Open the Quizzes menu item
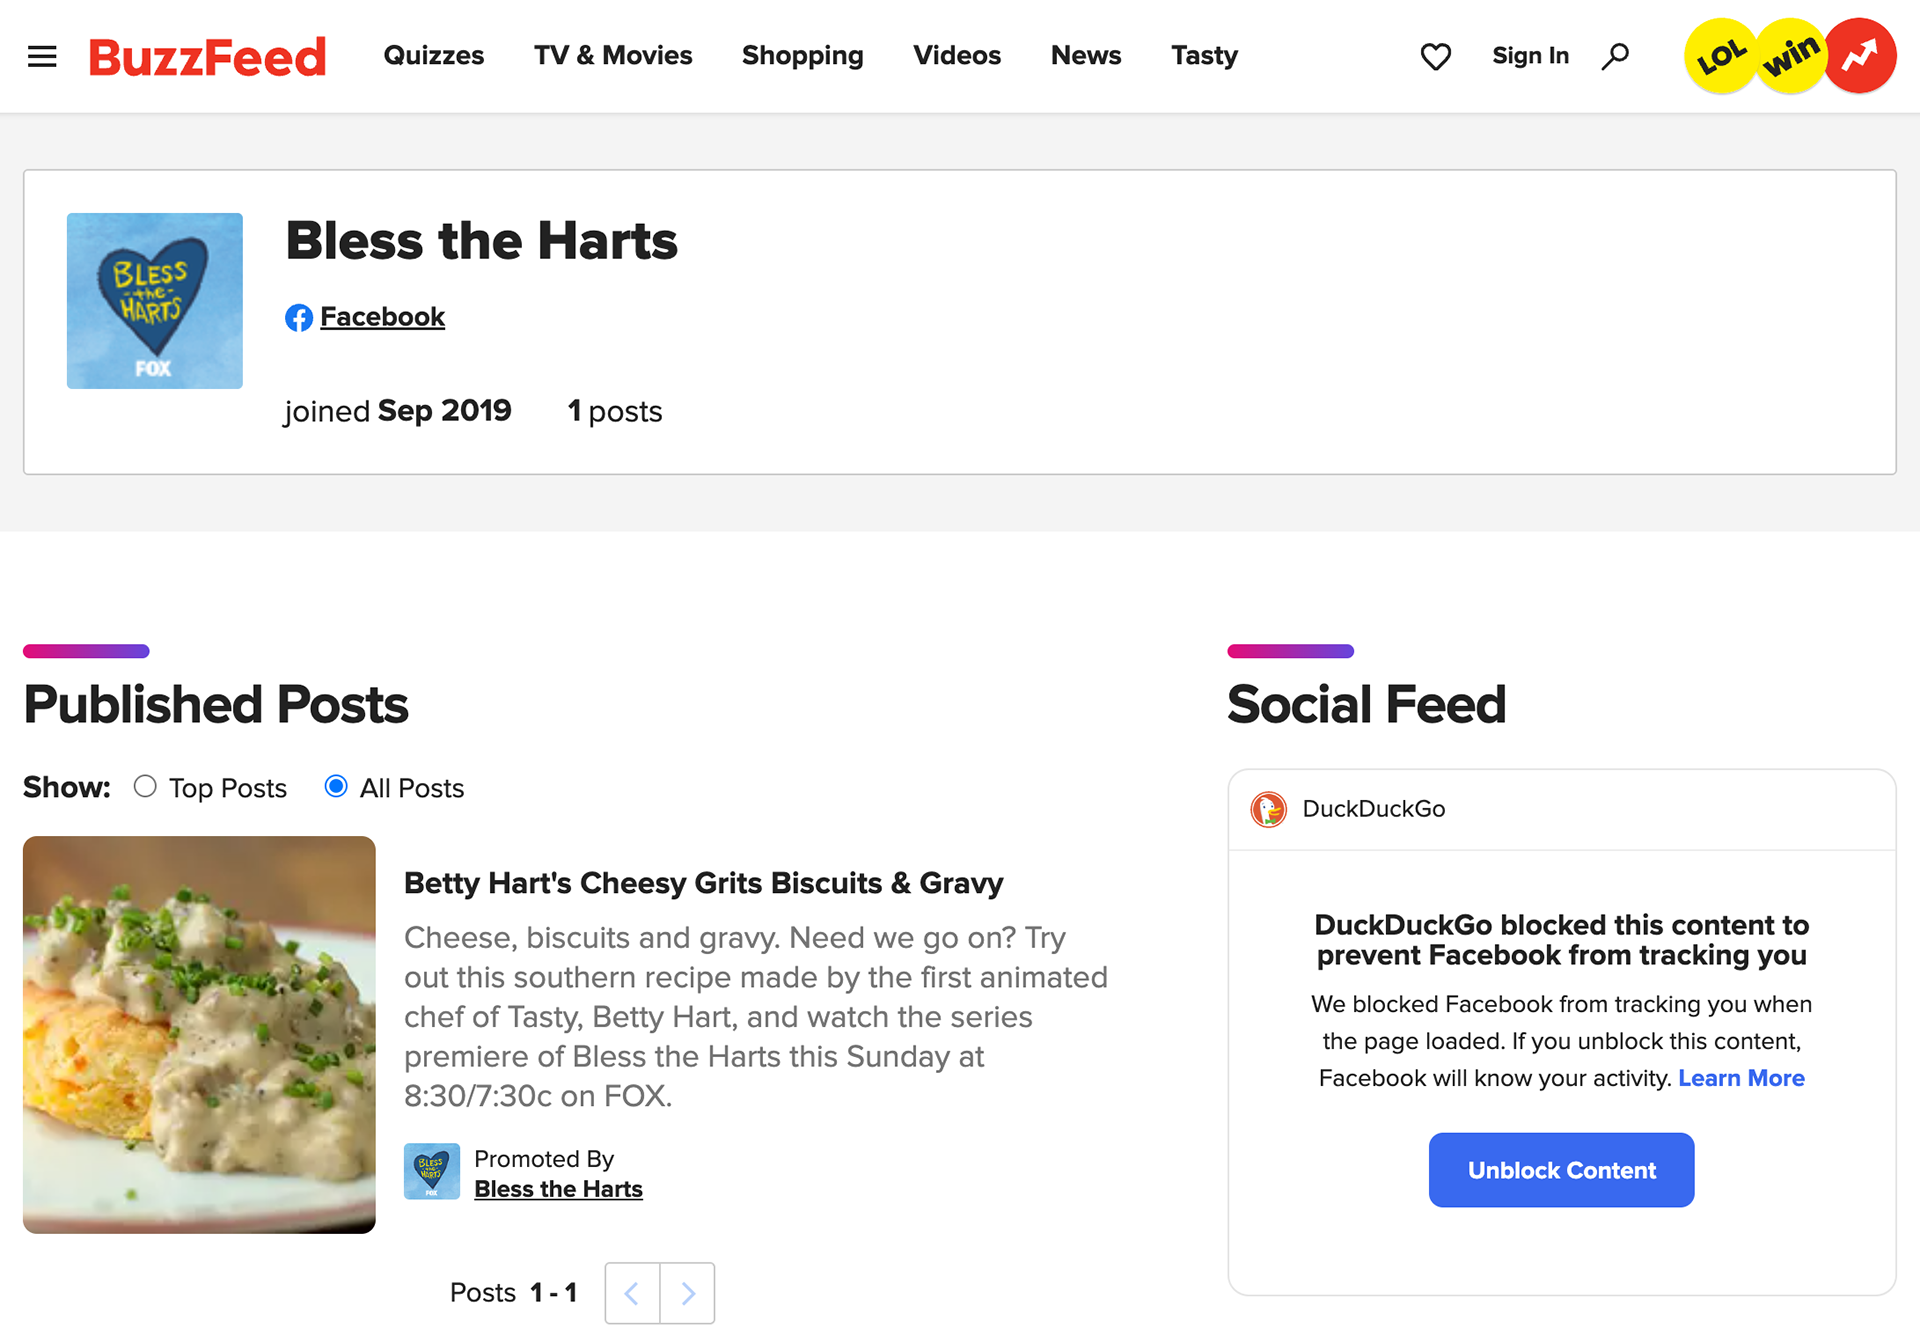 [434, 56]
